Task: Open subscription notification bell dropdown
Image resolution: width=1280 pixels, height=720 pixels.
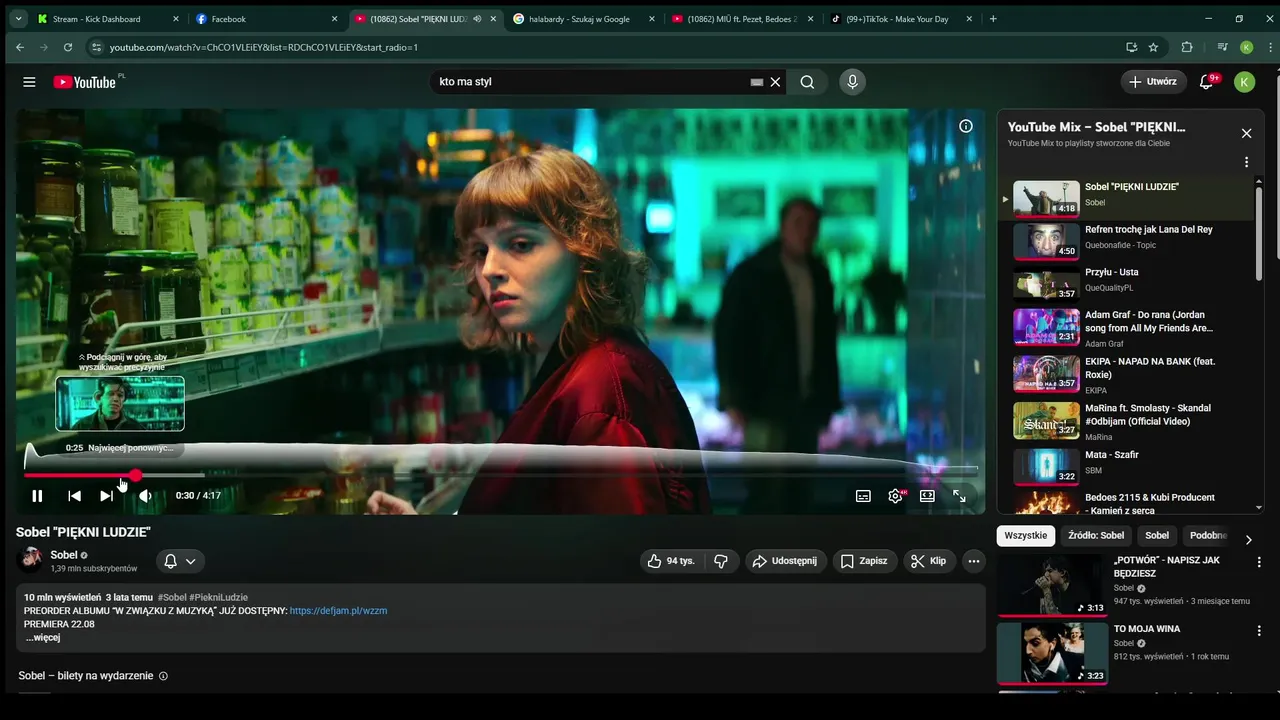Action: click(180, 561)
